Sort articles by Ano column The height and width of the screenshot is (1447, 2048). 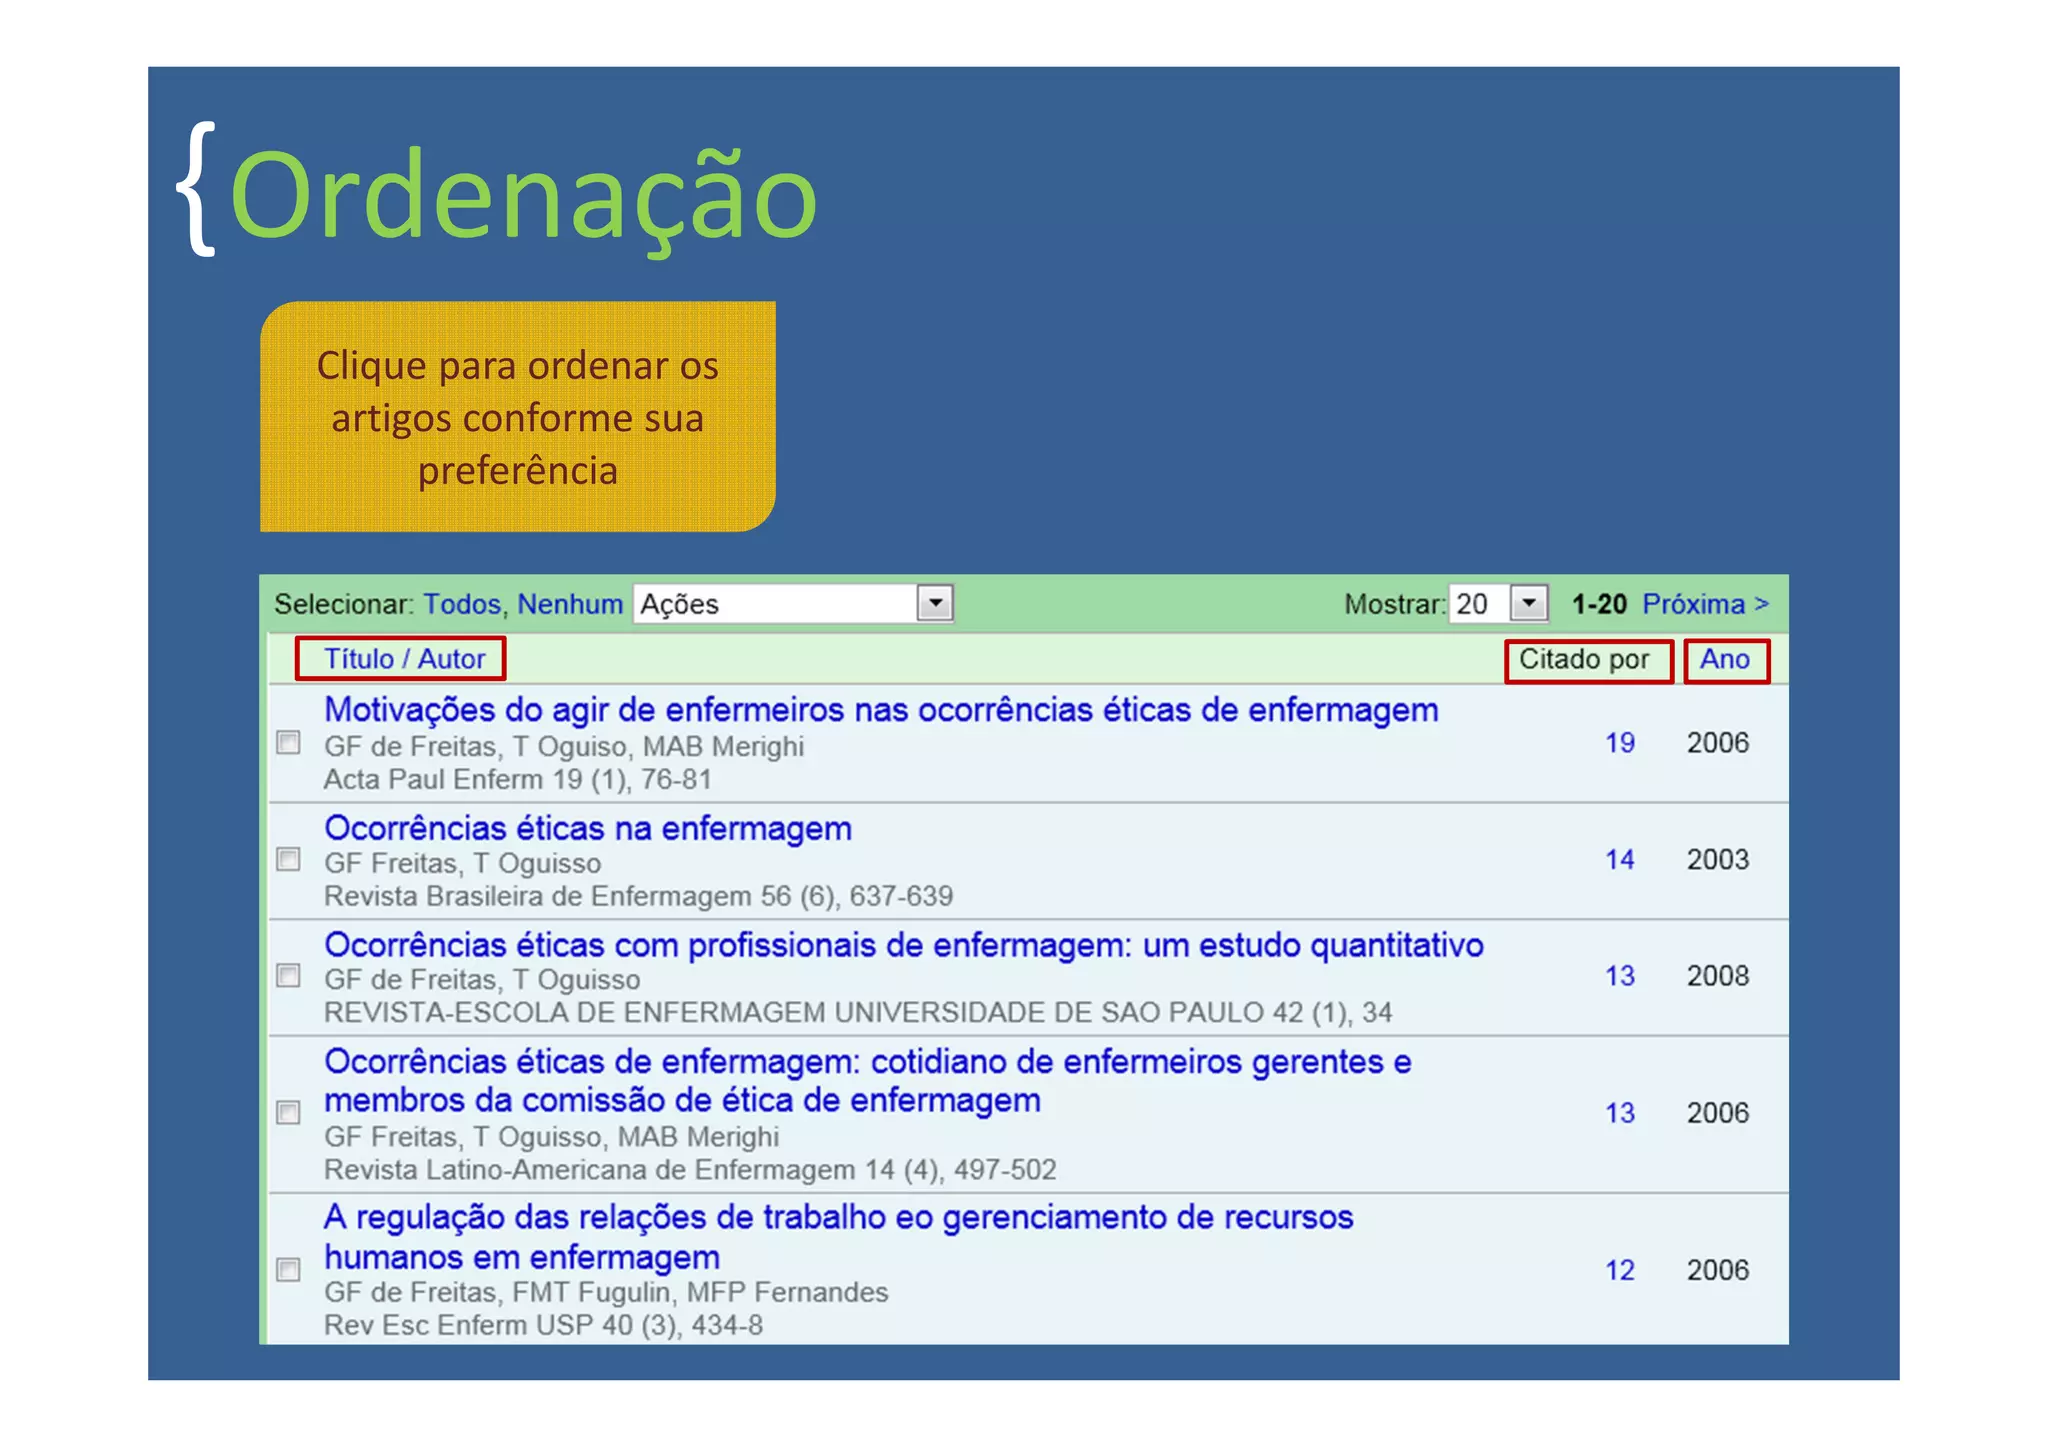1725,659
